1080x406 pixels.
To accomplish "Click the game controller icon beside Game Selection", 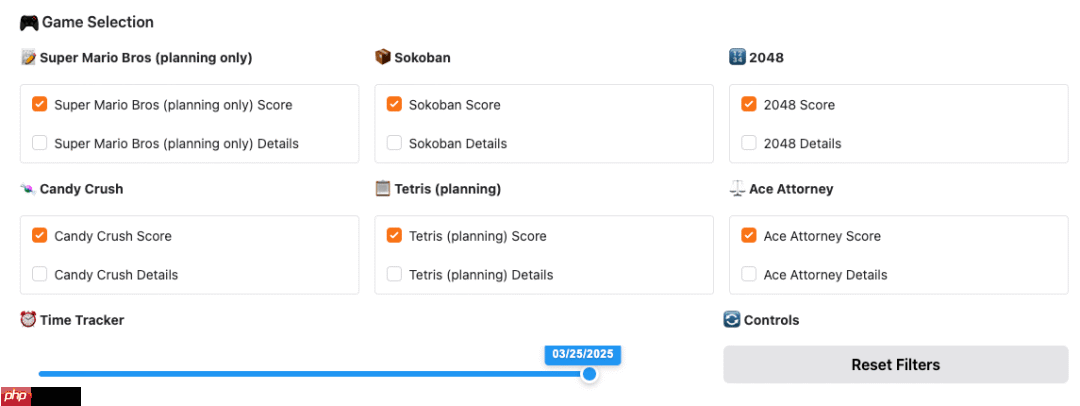I will 29,23.
